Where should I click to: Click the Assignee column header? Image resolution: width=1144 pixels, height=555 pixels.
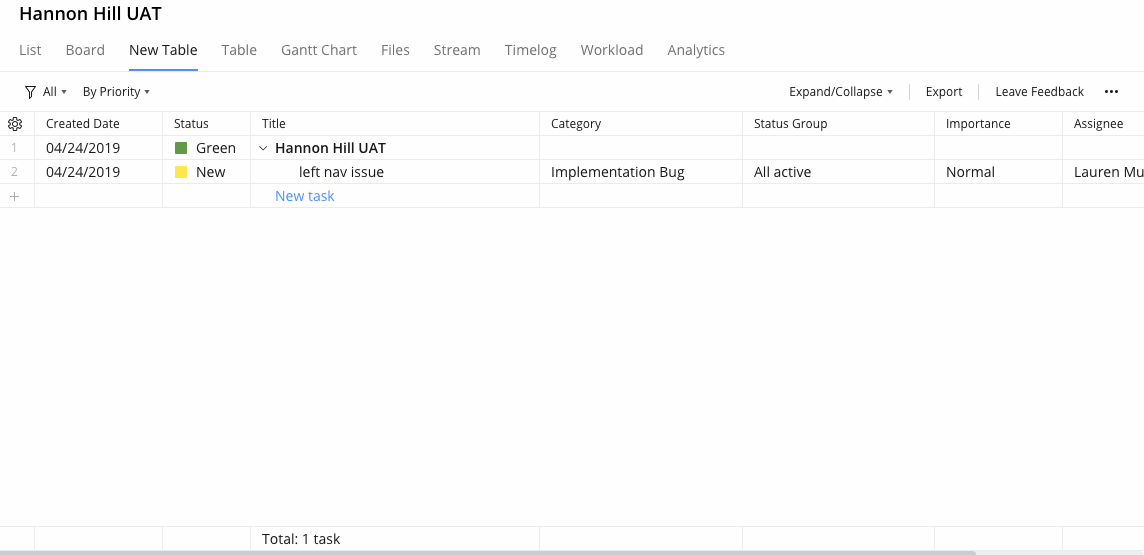[1103, 124]
